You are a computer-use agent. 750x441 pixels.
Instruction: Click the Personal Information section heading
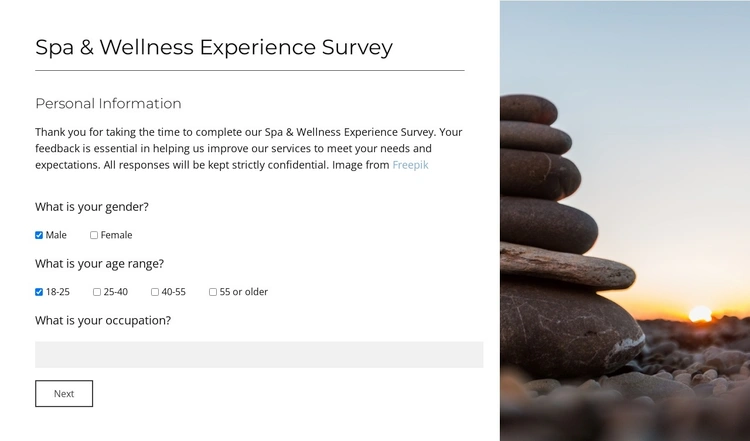(x=108, y=104)
